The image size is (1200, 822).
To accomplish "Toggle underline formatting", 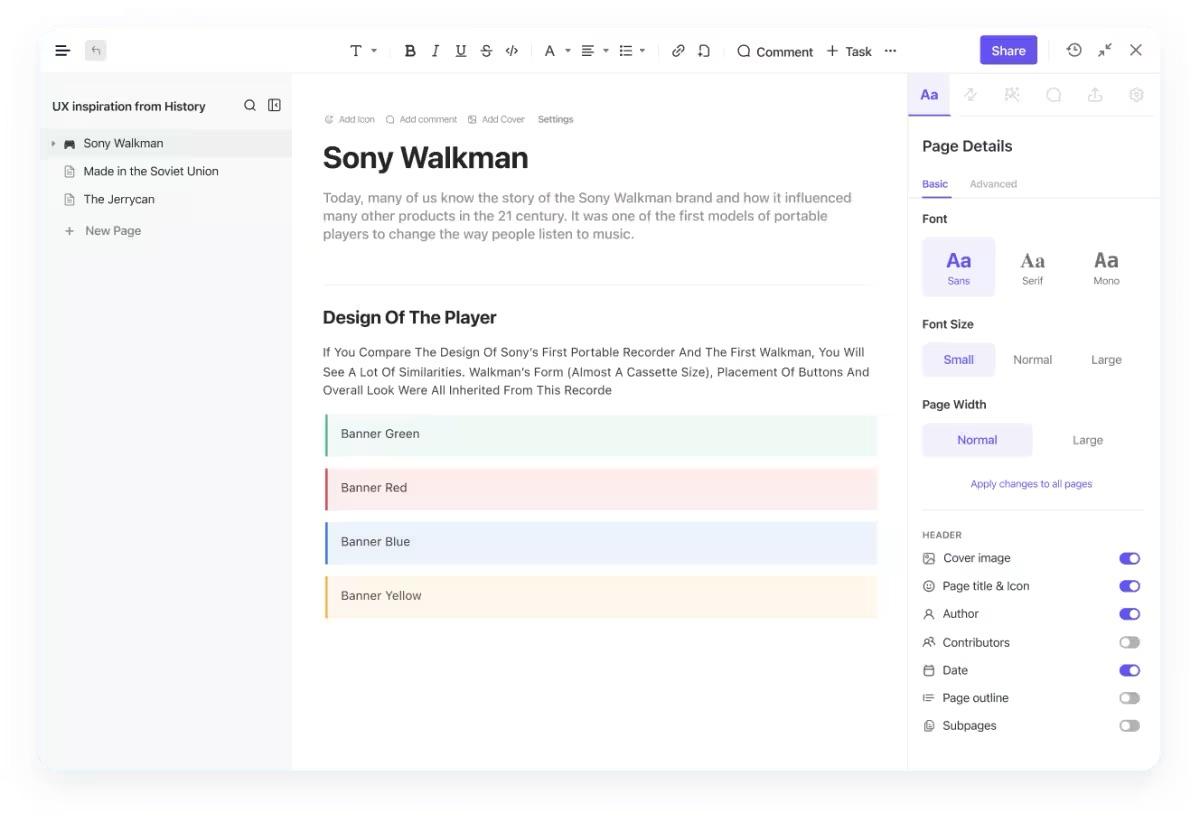I will click(x=461, y=51).
